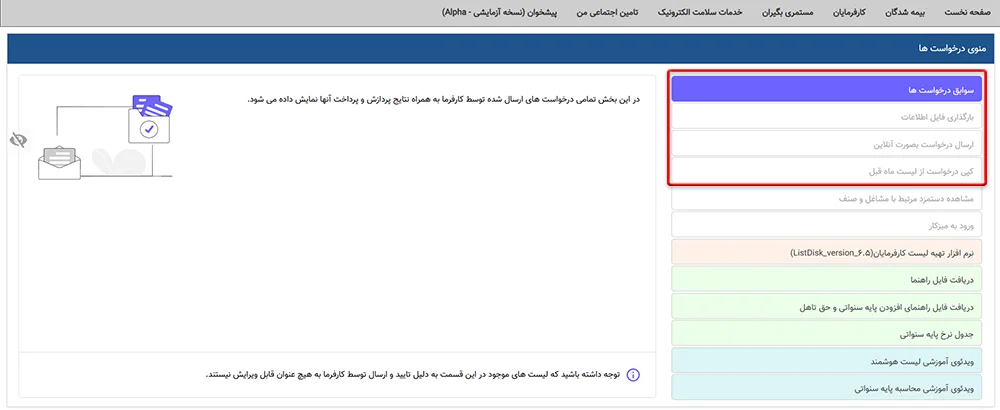The width and height of the screenshot is (1000, 410).
Task: Click the description text starting در این بخش تمامی
Action: pyautogui.click(x=443, y=99)
